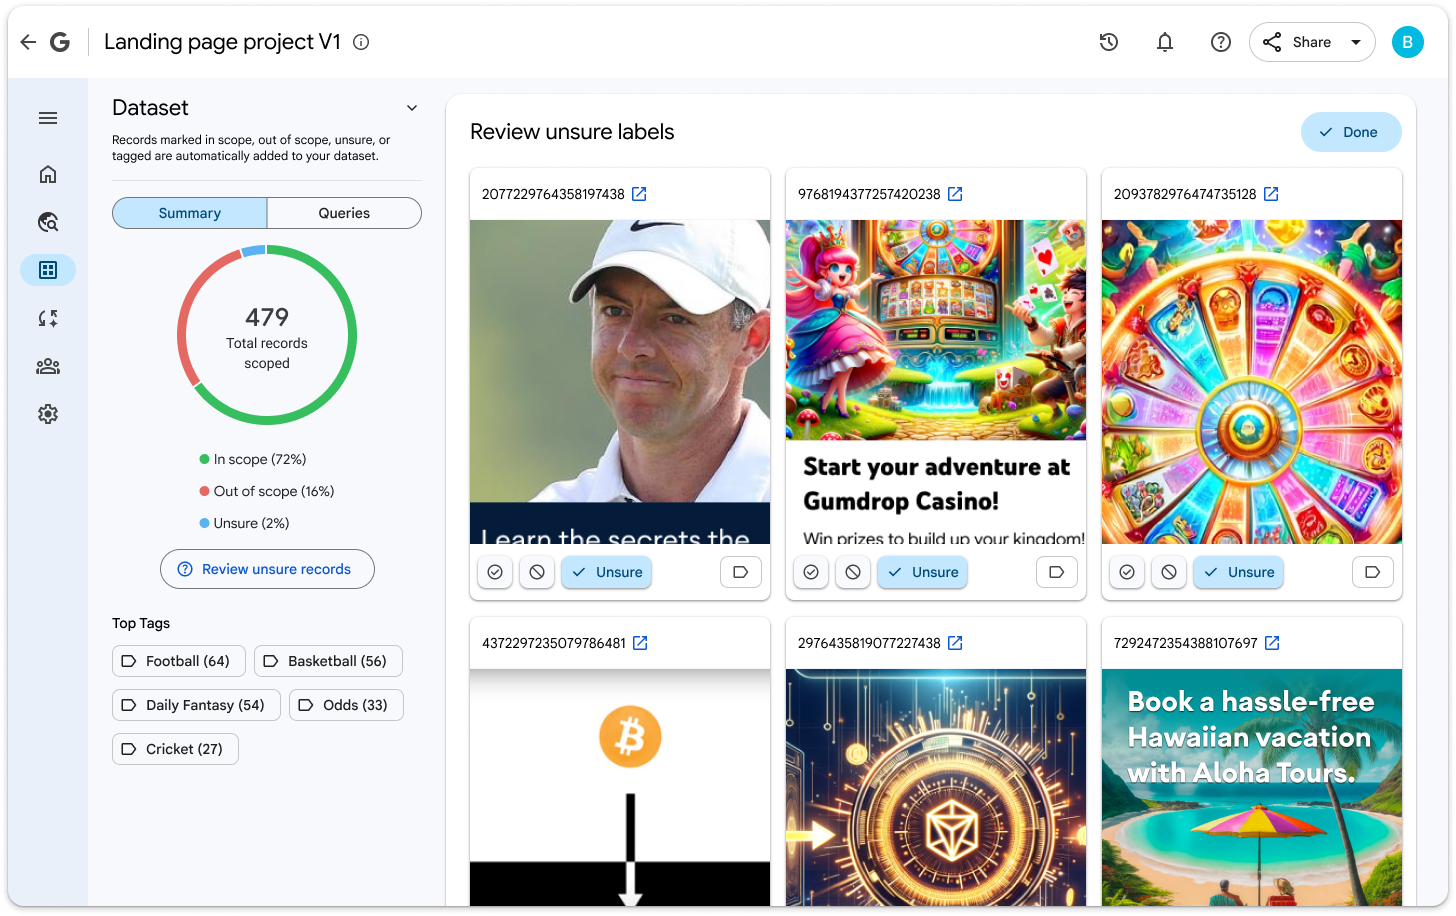Select the Football (64) tag
This screenshot has height=916, width=1456.
pos(178,661)
